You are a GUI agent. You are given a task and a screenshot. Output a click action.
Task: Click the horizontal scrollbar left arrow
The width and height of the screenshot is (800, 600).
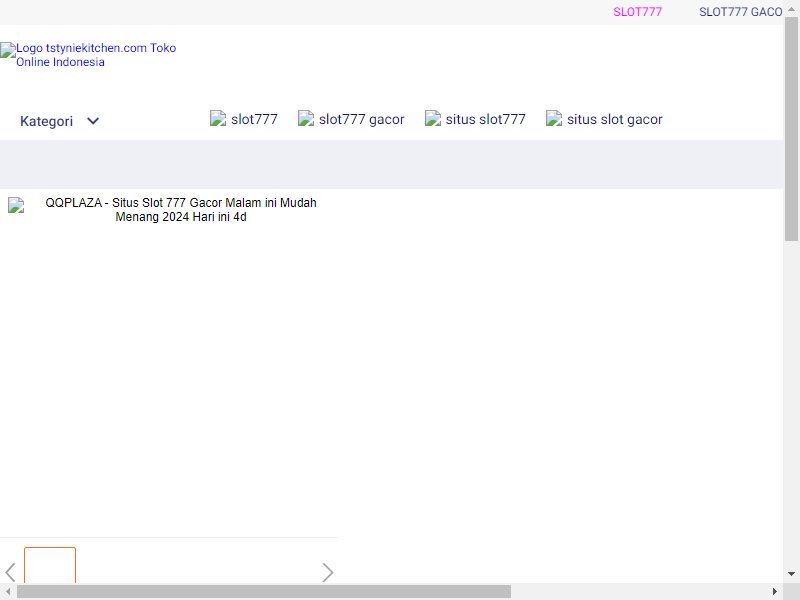tap(8, 591)
